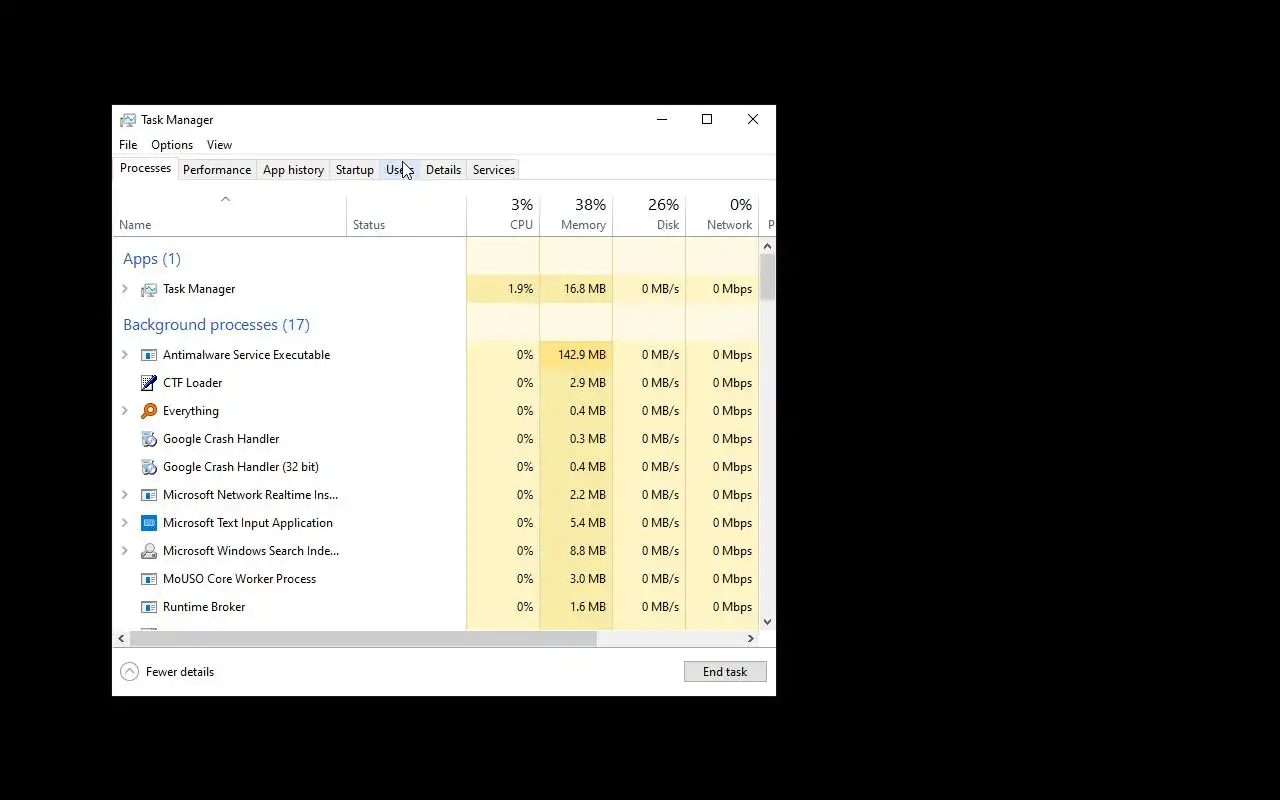
Task: Minimize the Task Manager window
Action: (661, 119)
